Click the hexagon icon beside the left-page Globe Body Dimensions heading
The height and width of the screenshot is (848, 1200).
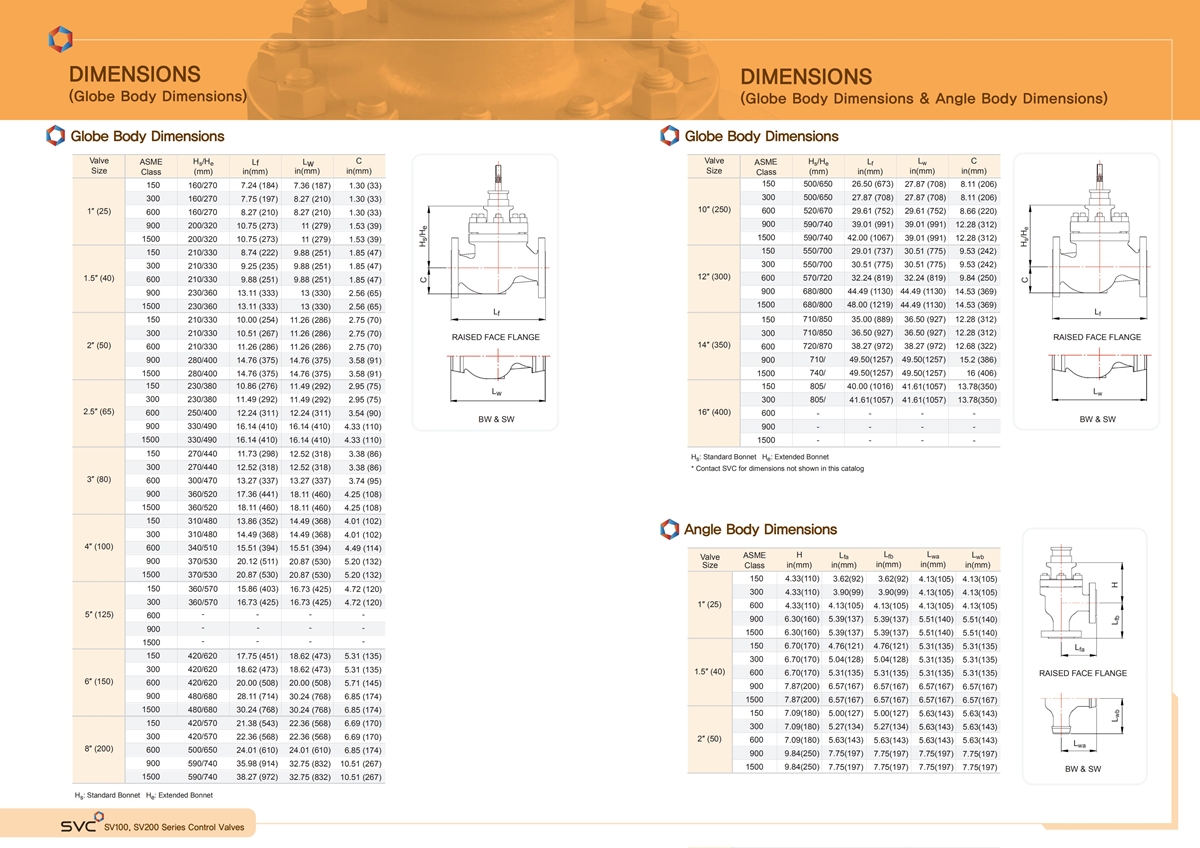click(56, 135)
